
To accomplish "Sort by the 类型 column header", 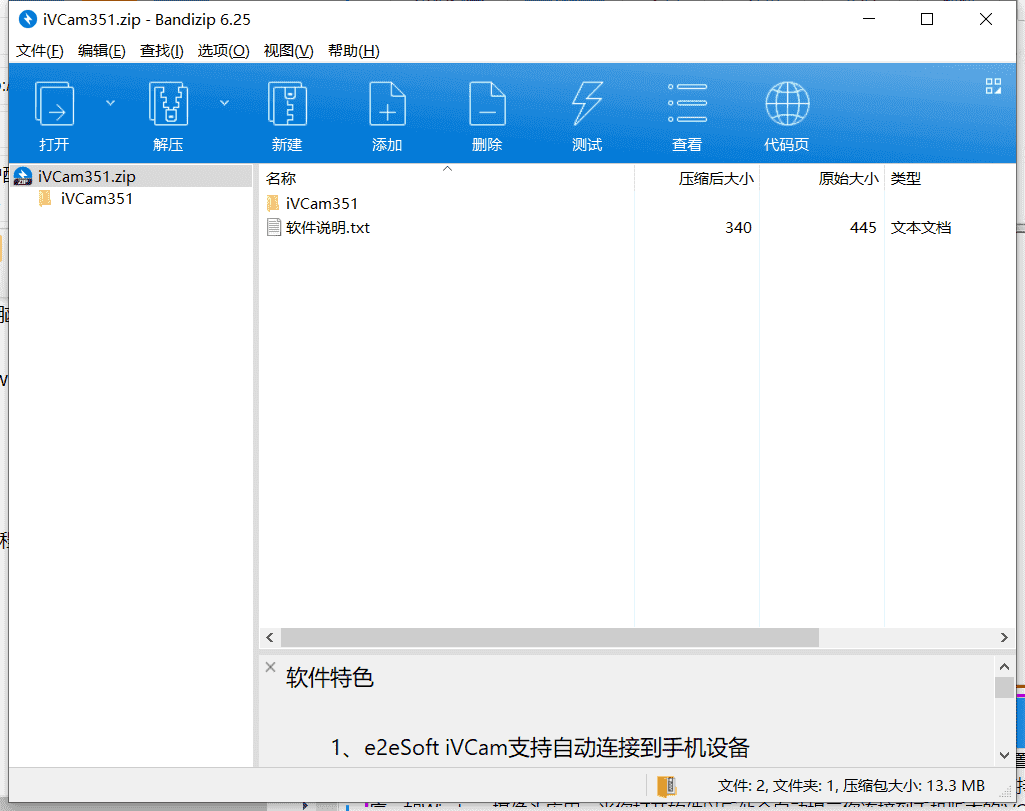I will (949, 178).
